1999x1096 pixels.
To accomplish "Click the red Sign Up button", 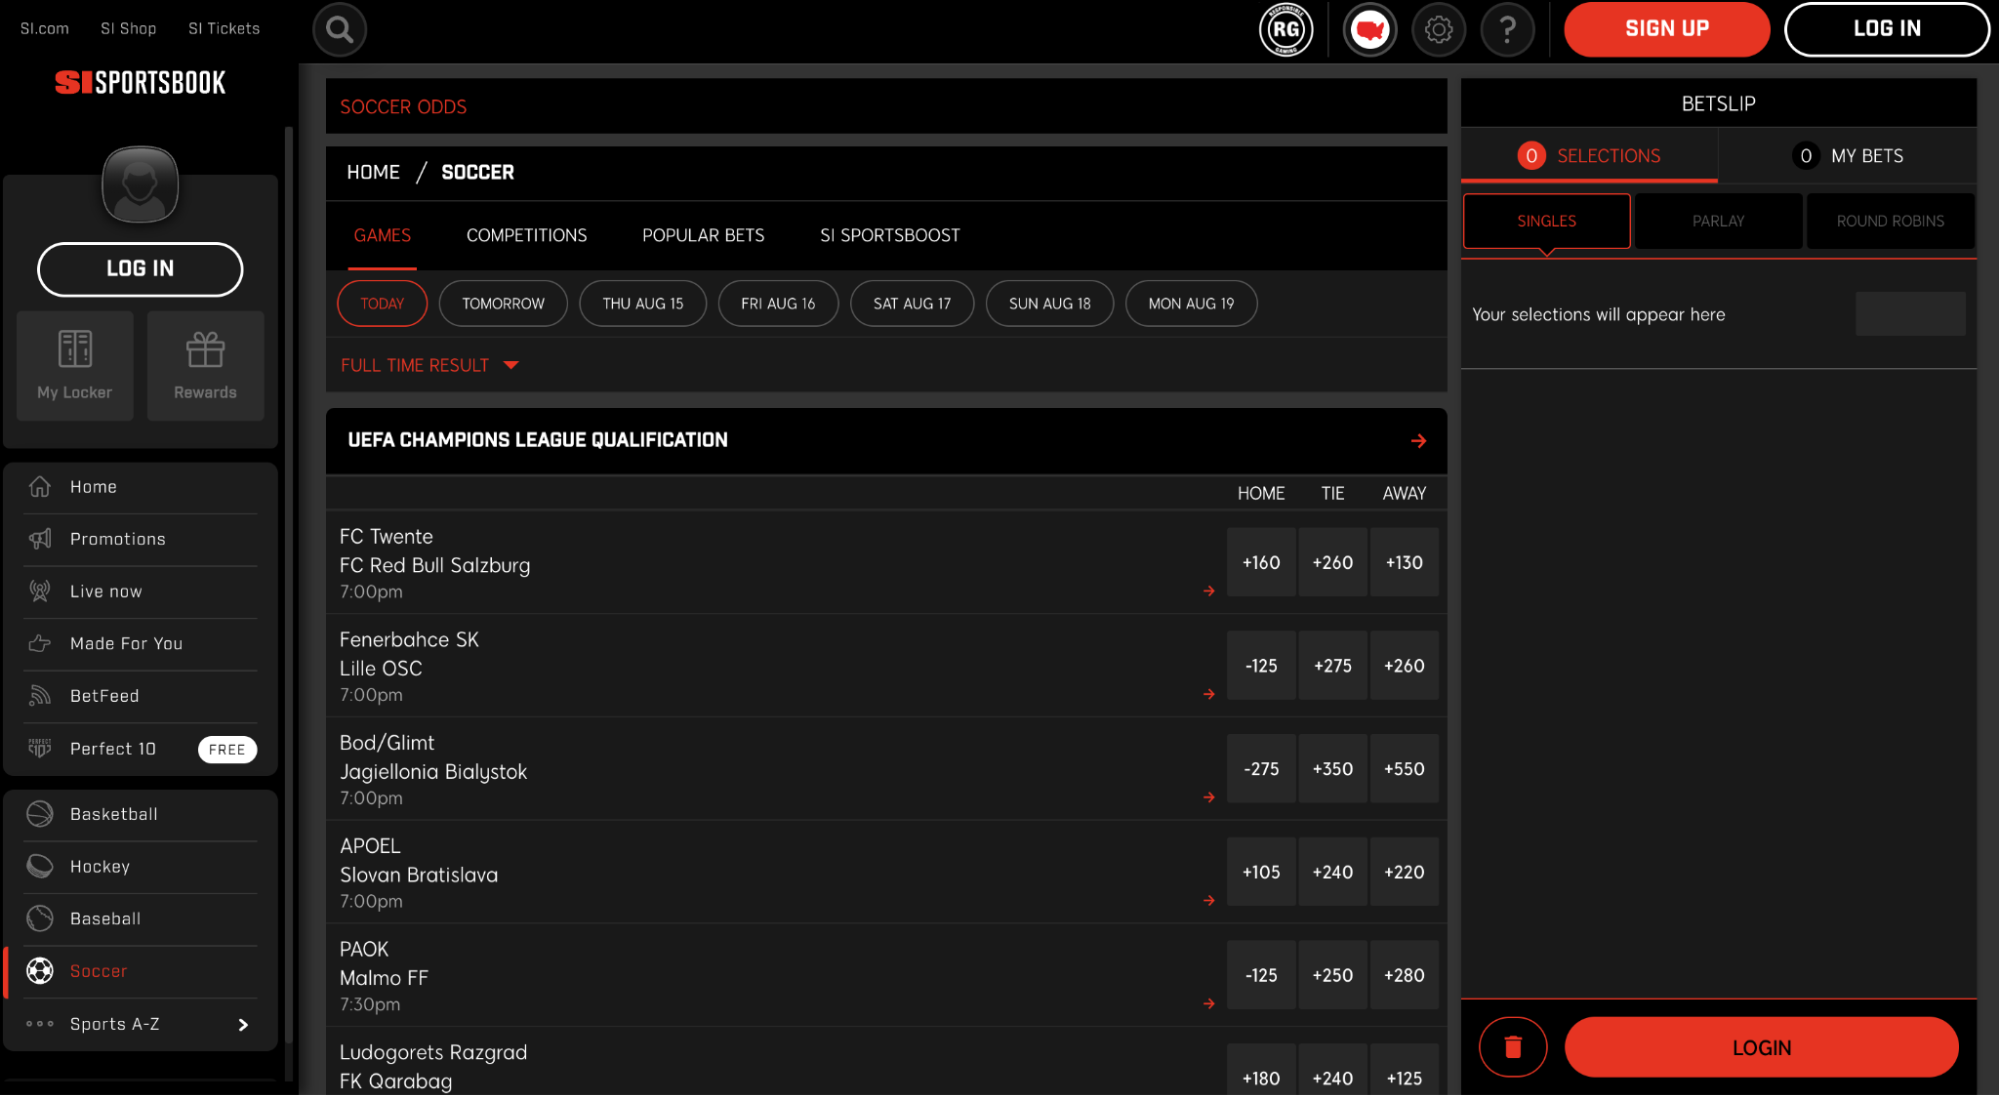I will click(x=1667, y=29).
